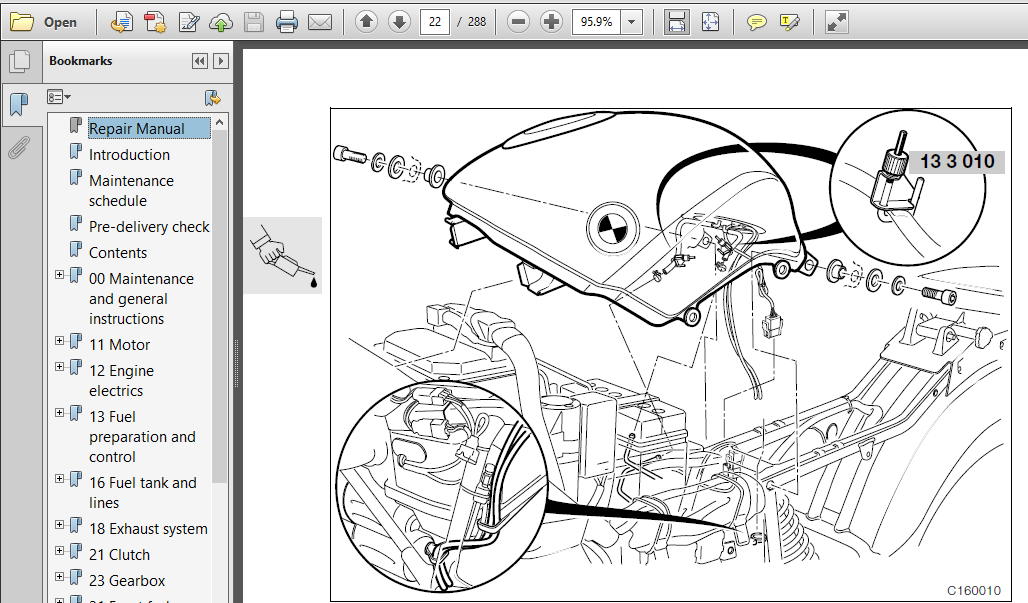Open the 16 Fuel tank and lines text
This screenshot has width=1028, height=603.
142,493
